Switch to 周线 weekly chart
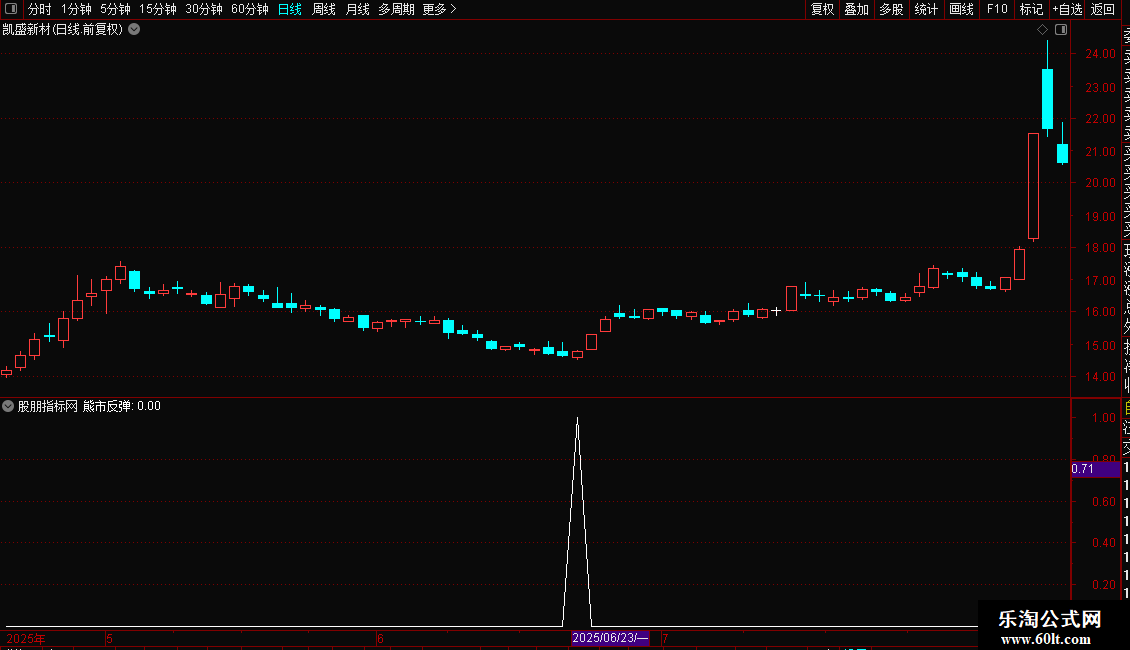Image resolution: width=1130 pixels, height=650 pixels. click(324, 9)
